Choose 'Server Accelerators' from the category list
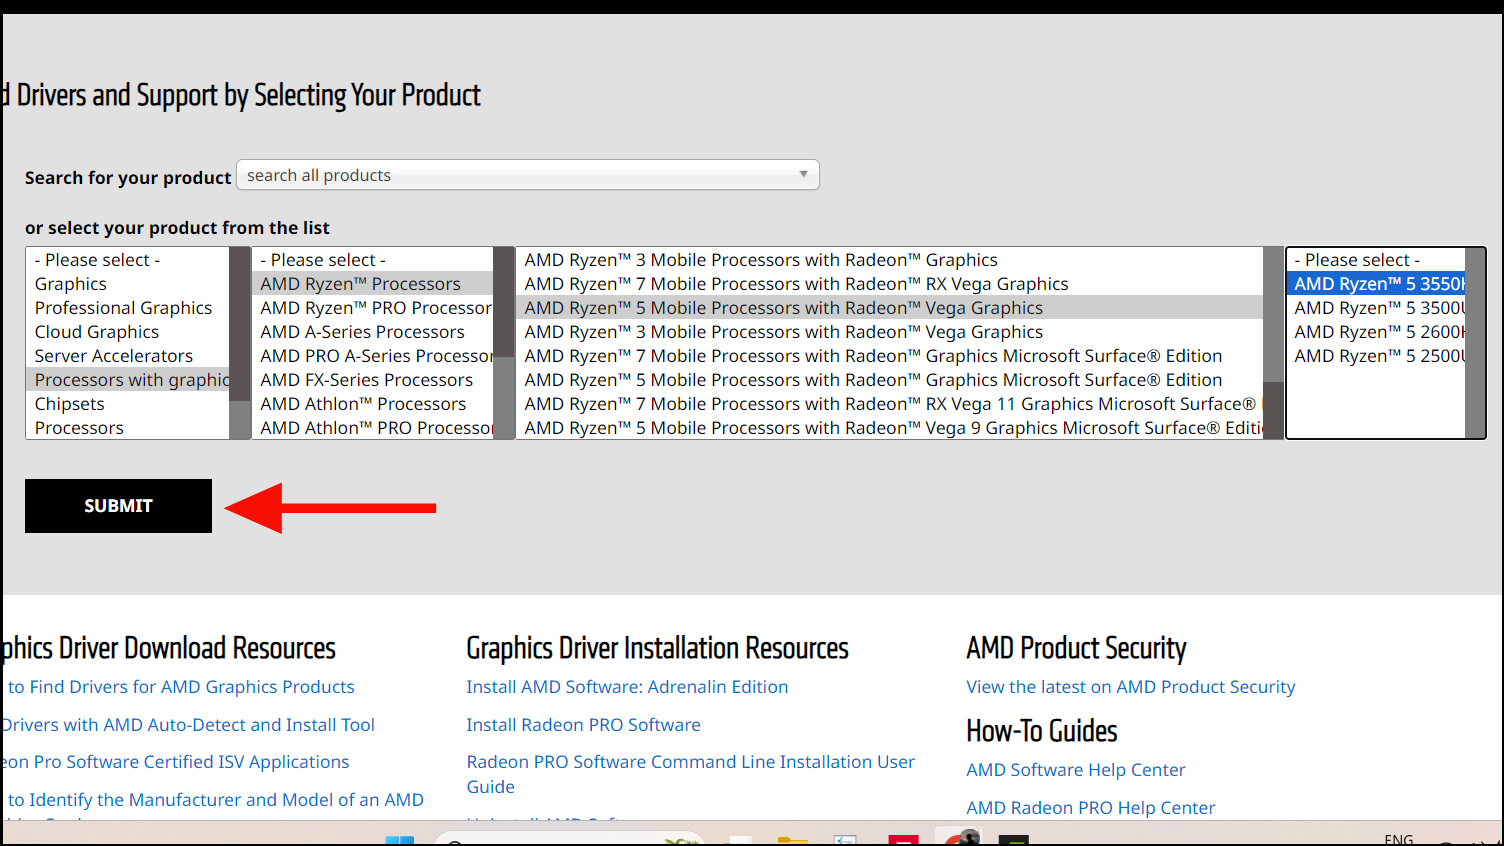 pyautogui.click(x=128, y=356)
